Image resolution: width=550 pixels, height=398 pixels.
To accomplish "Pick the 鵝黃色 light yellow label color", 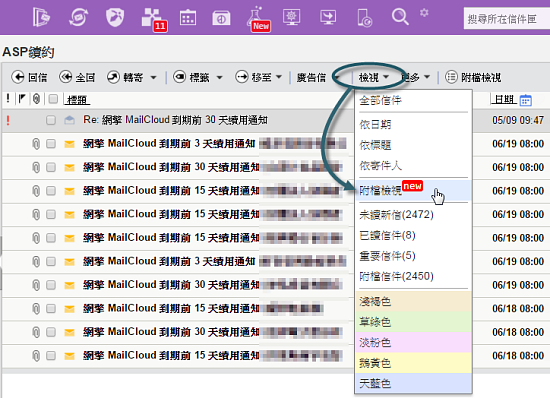I will click(x=413, y=363).
